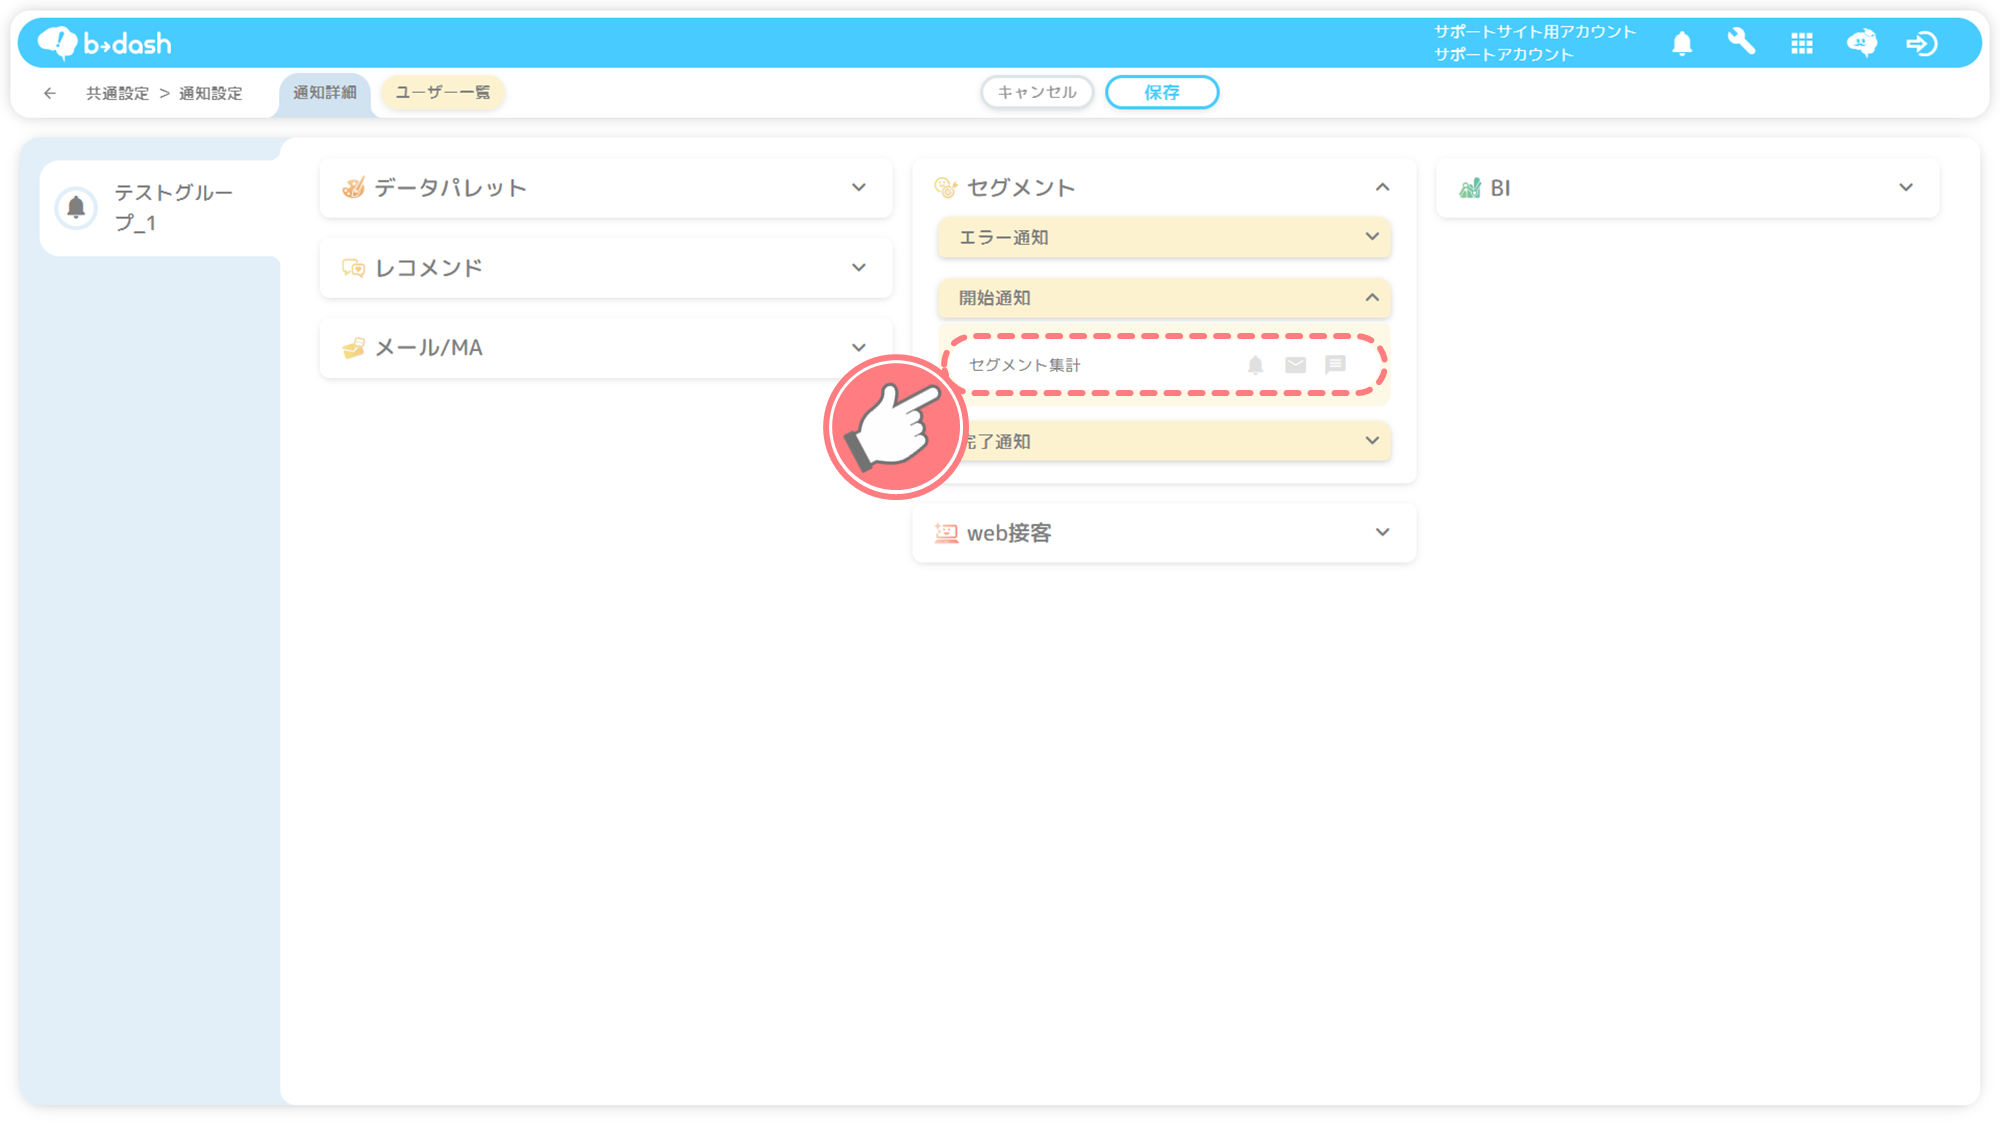The height and width of the screenshot is (1125, 2000).
Task: Click the b→dash logo
Action: 105,43
